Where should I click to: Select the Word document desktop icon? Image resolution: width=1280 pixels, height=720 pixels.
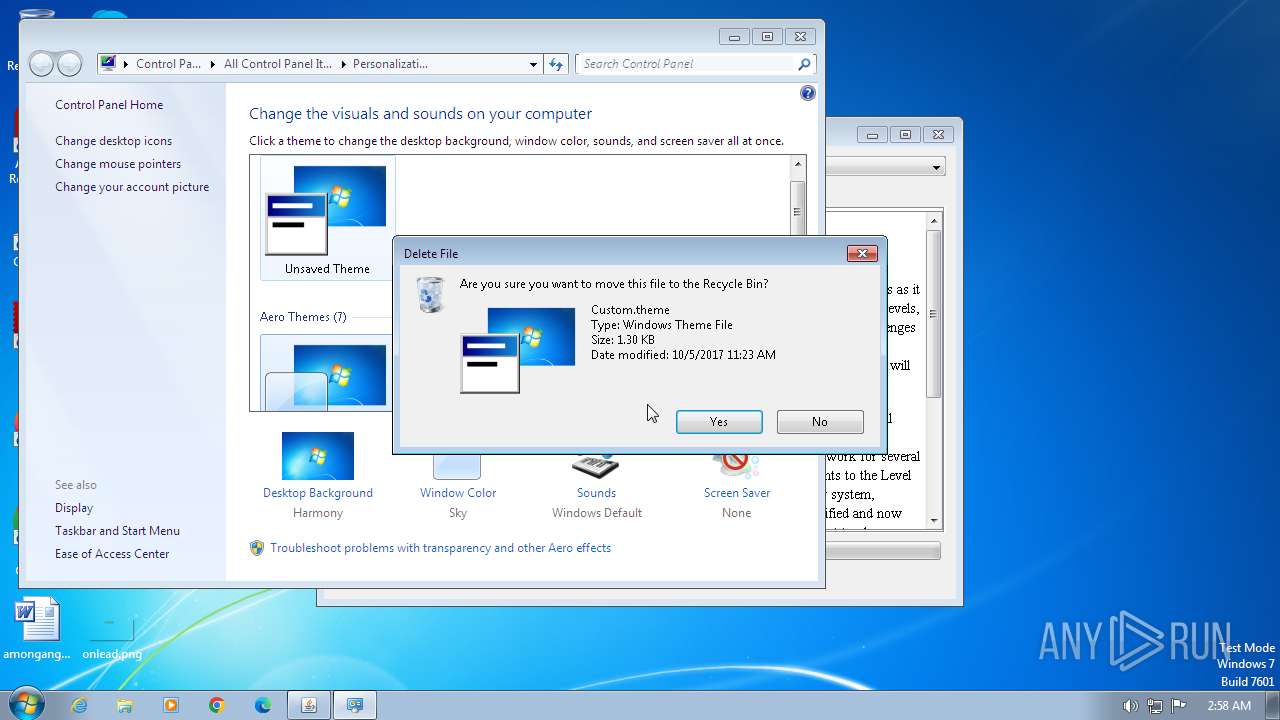[37, 630]
